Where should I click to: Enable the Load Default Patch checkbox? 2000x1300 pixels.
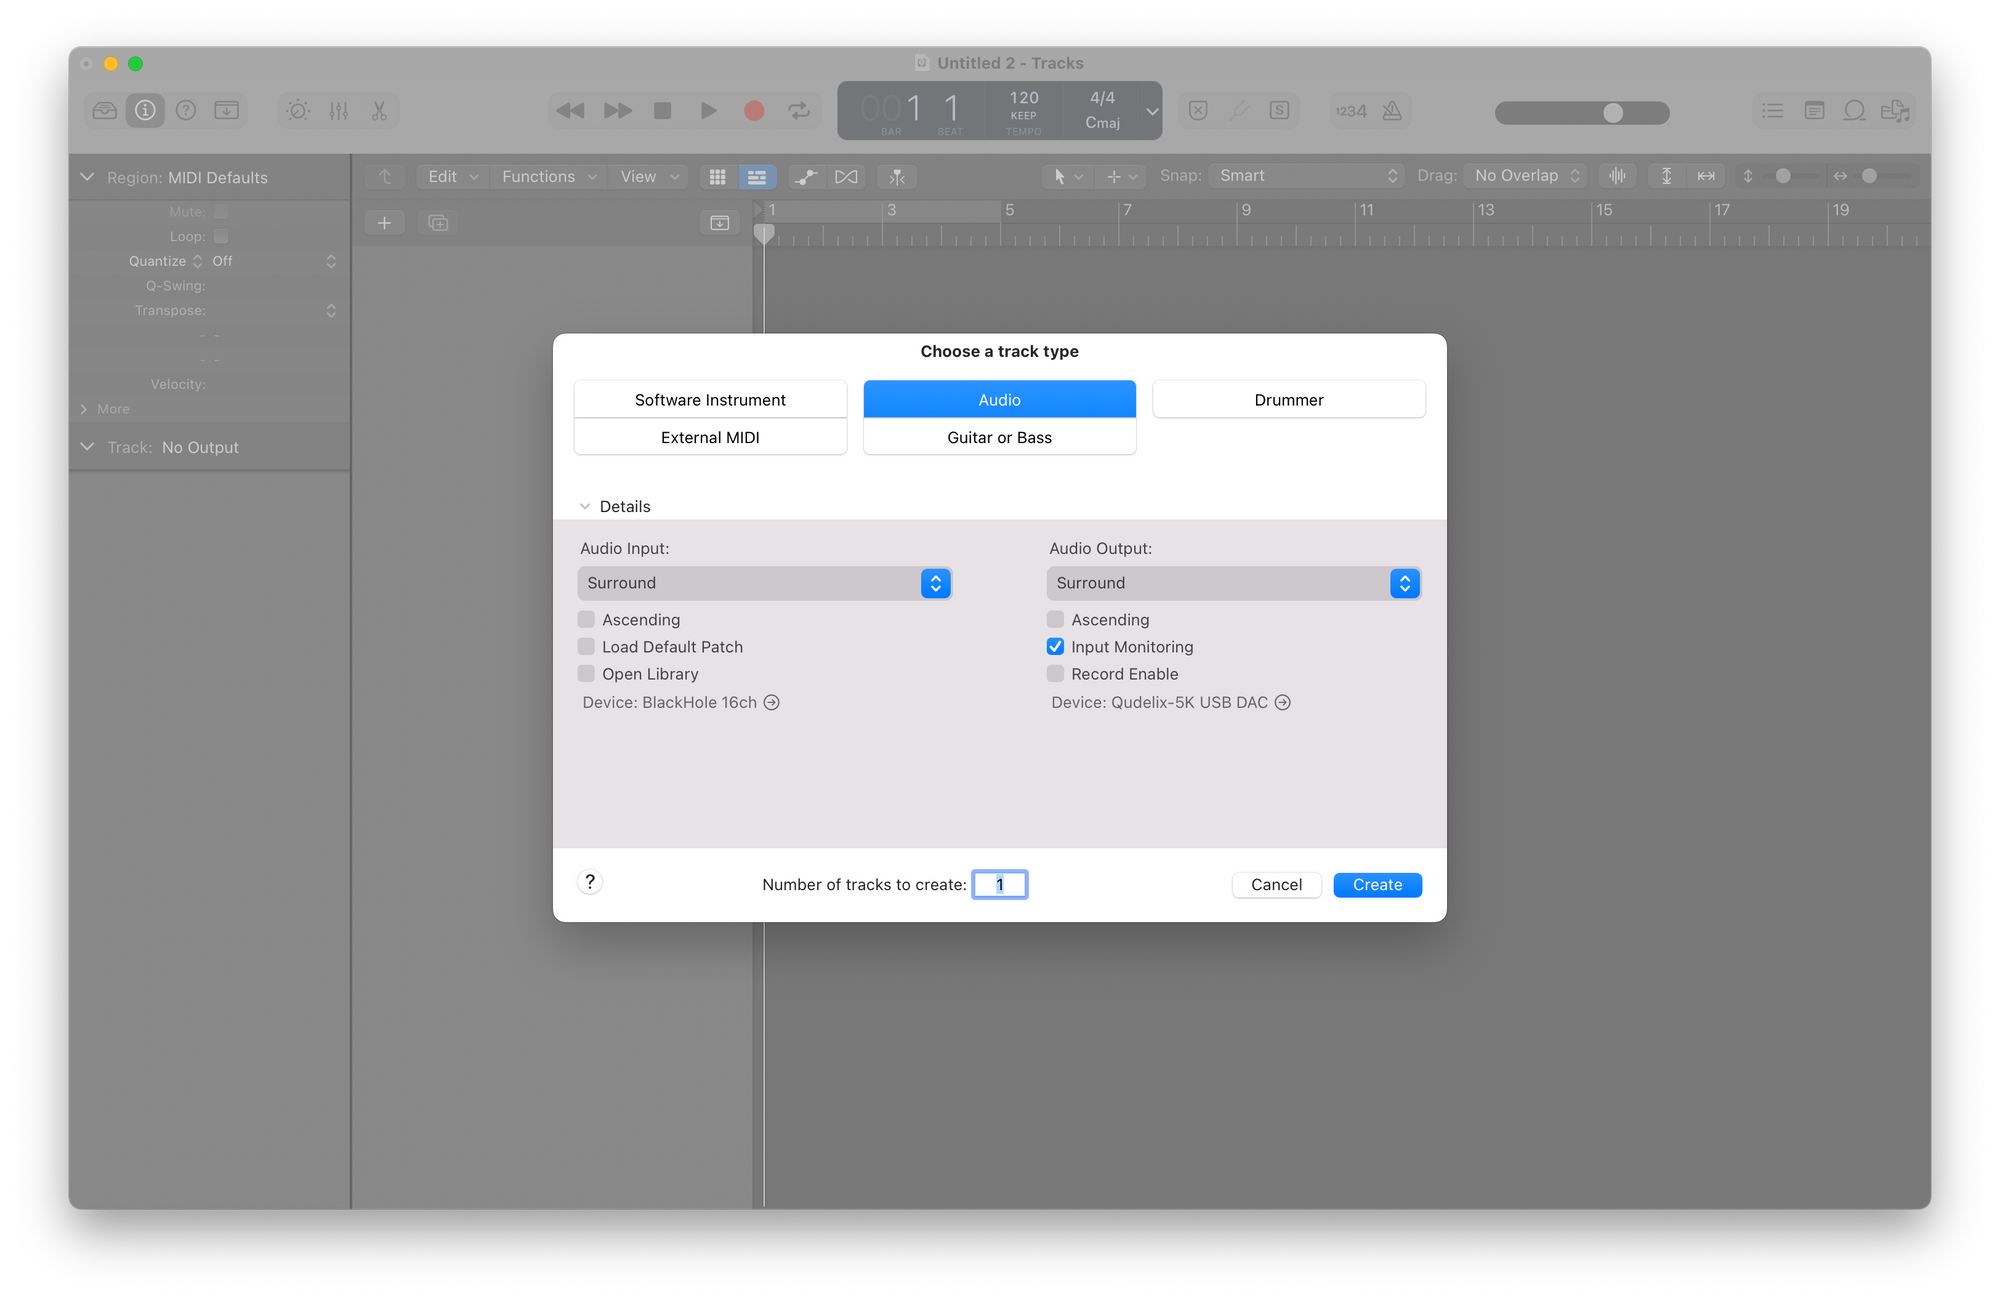(x=587, y=647)
